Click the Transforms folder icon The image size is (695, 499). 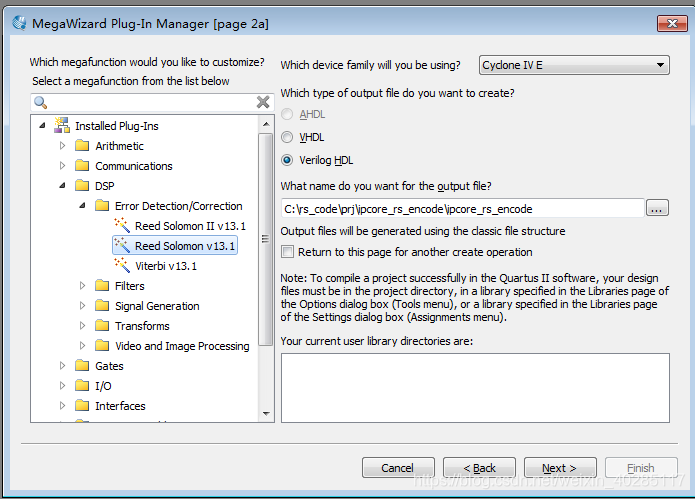102,325
